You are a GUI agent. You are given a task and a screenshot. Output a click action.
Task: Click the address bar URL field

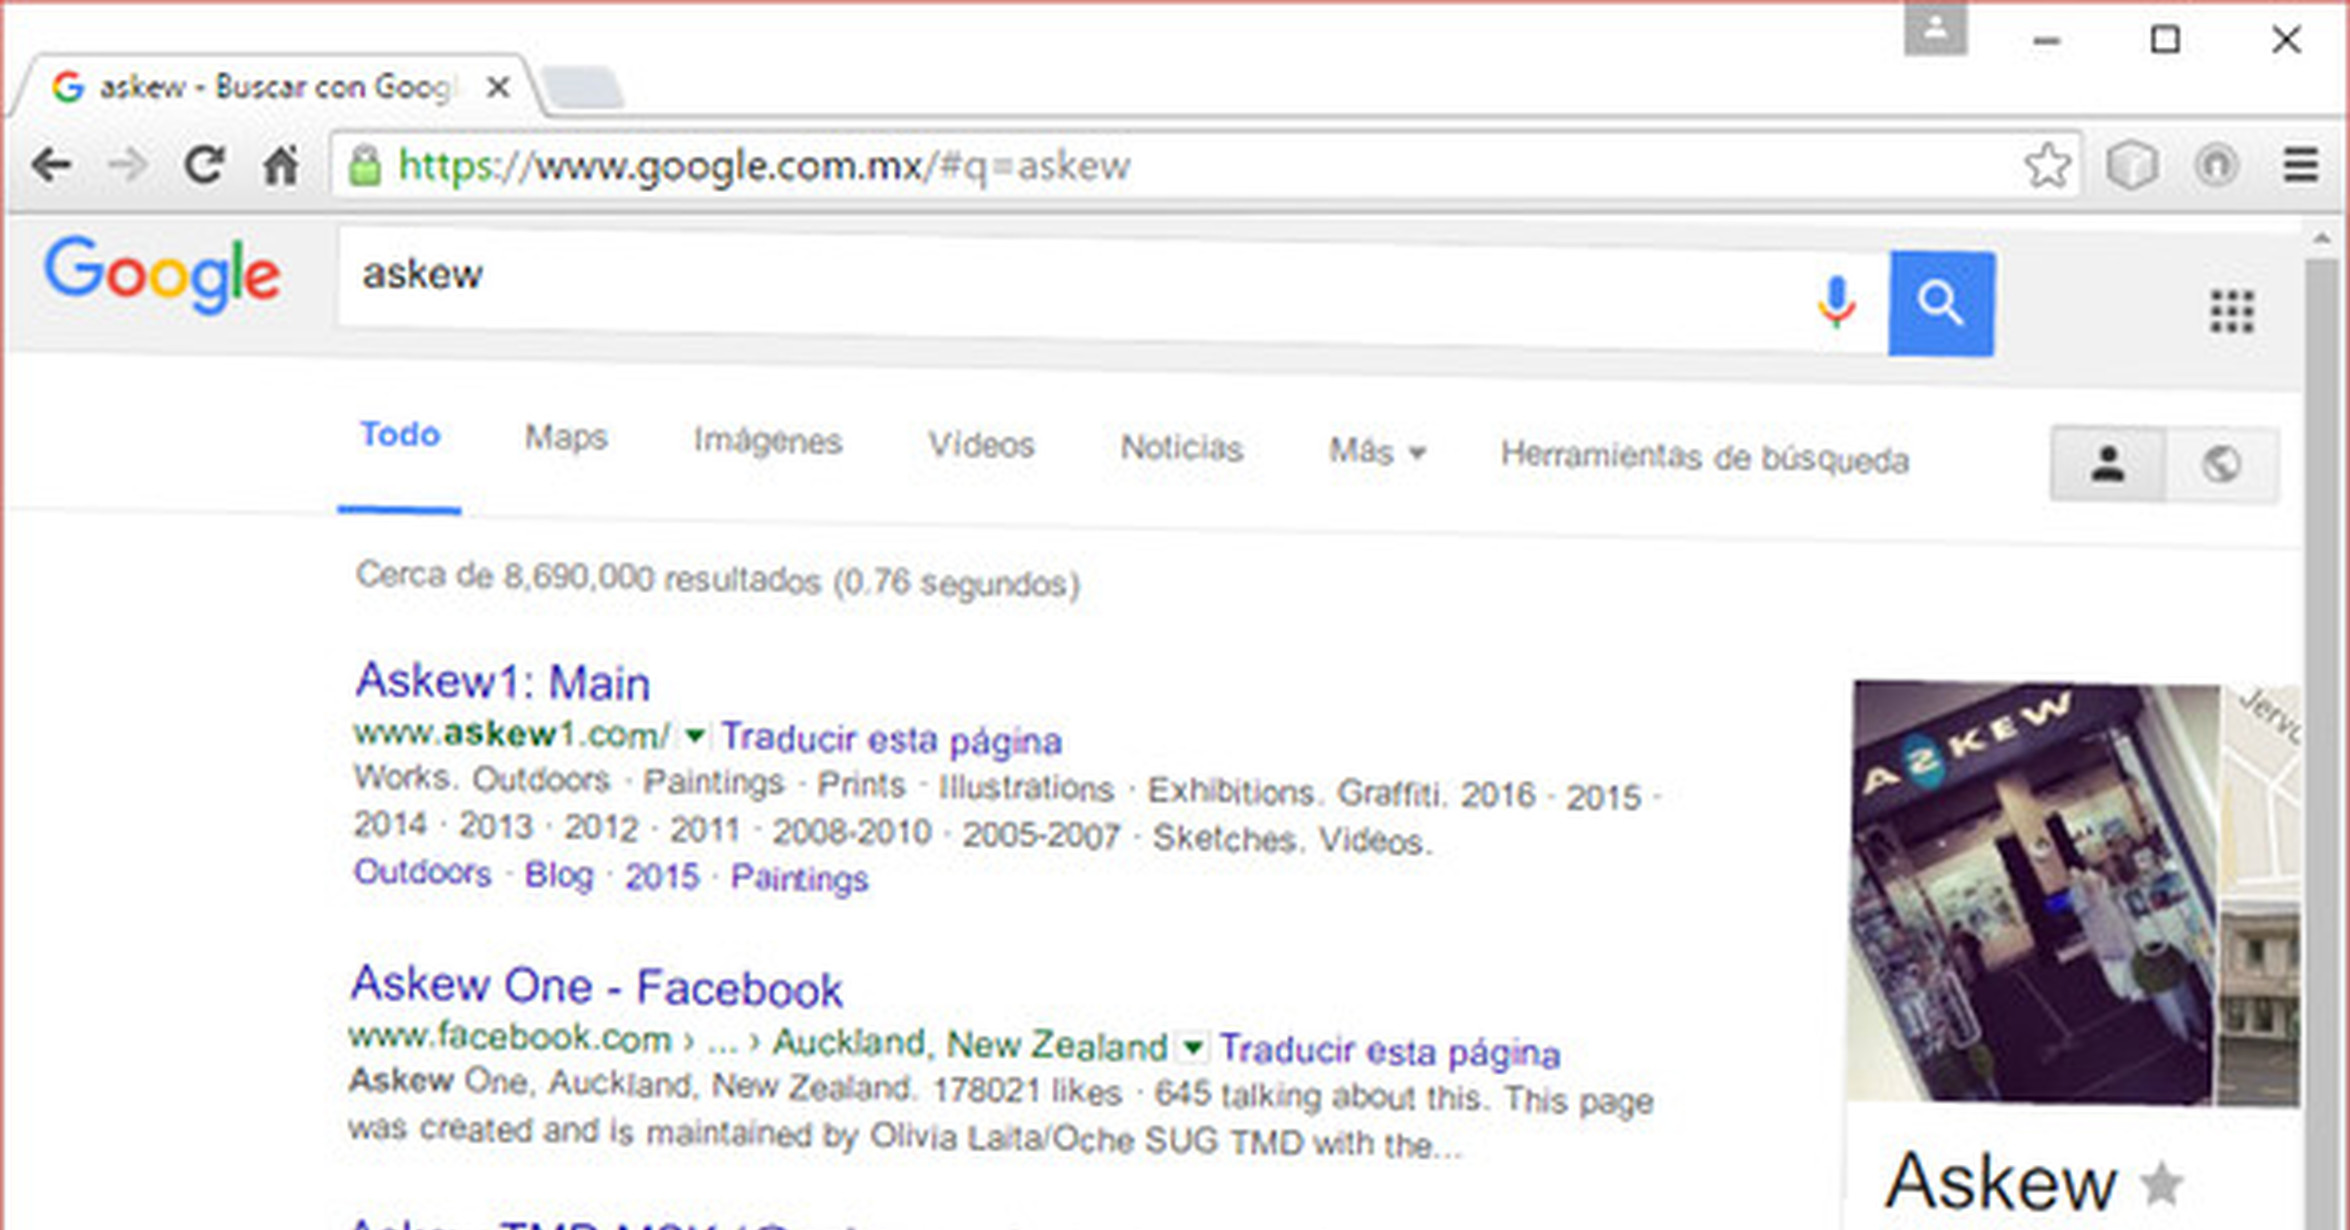click(1205, 166)
